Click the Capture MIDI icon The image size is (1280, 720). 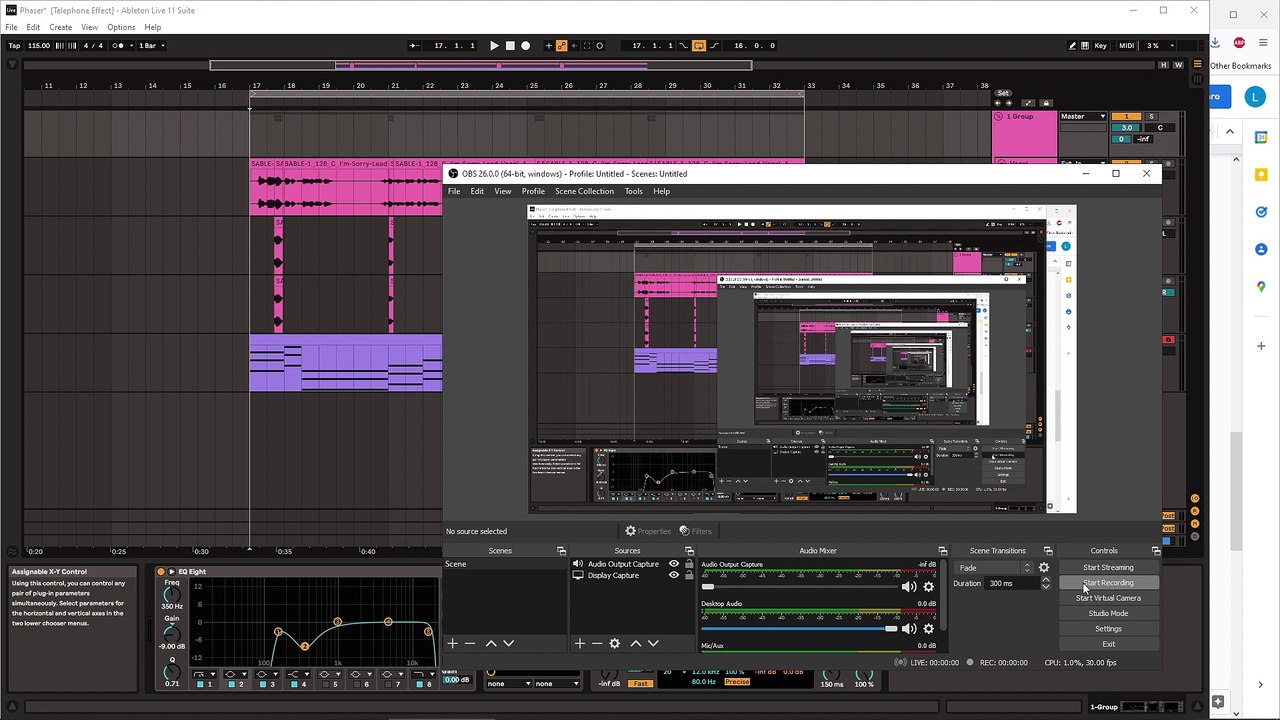pyautogui.click(x=587, y=46)
